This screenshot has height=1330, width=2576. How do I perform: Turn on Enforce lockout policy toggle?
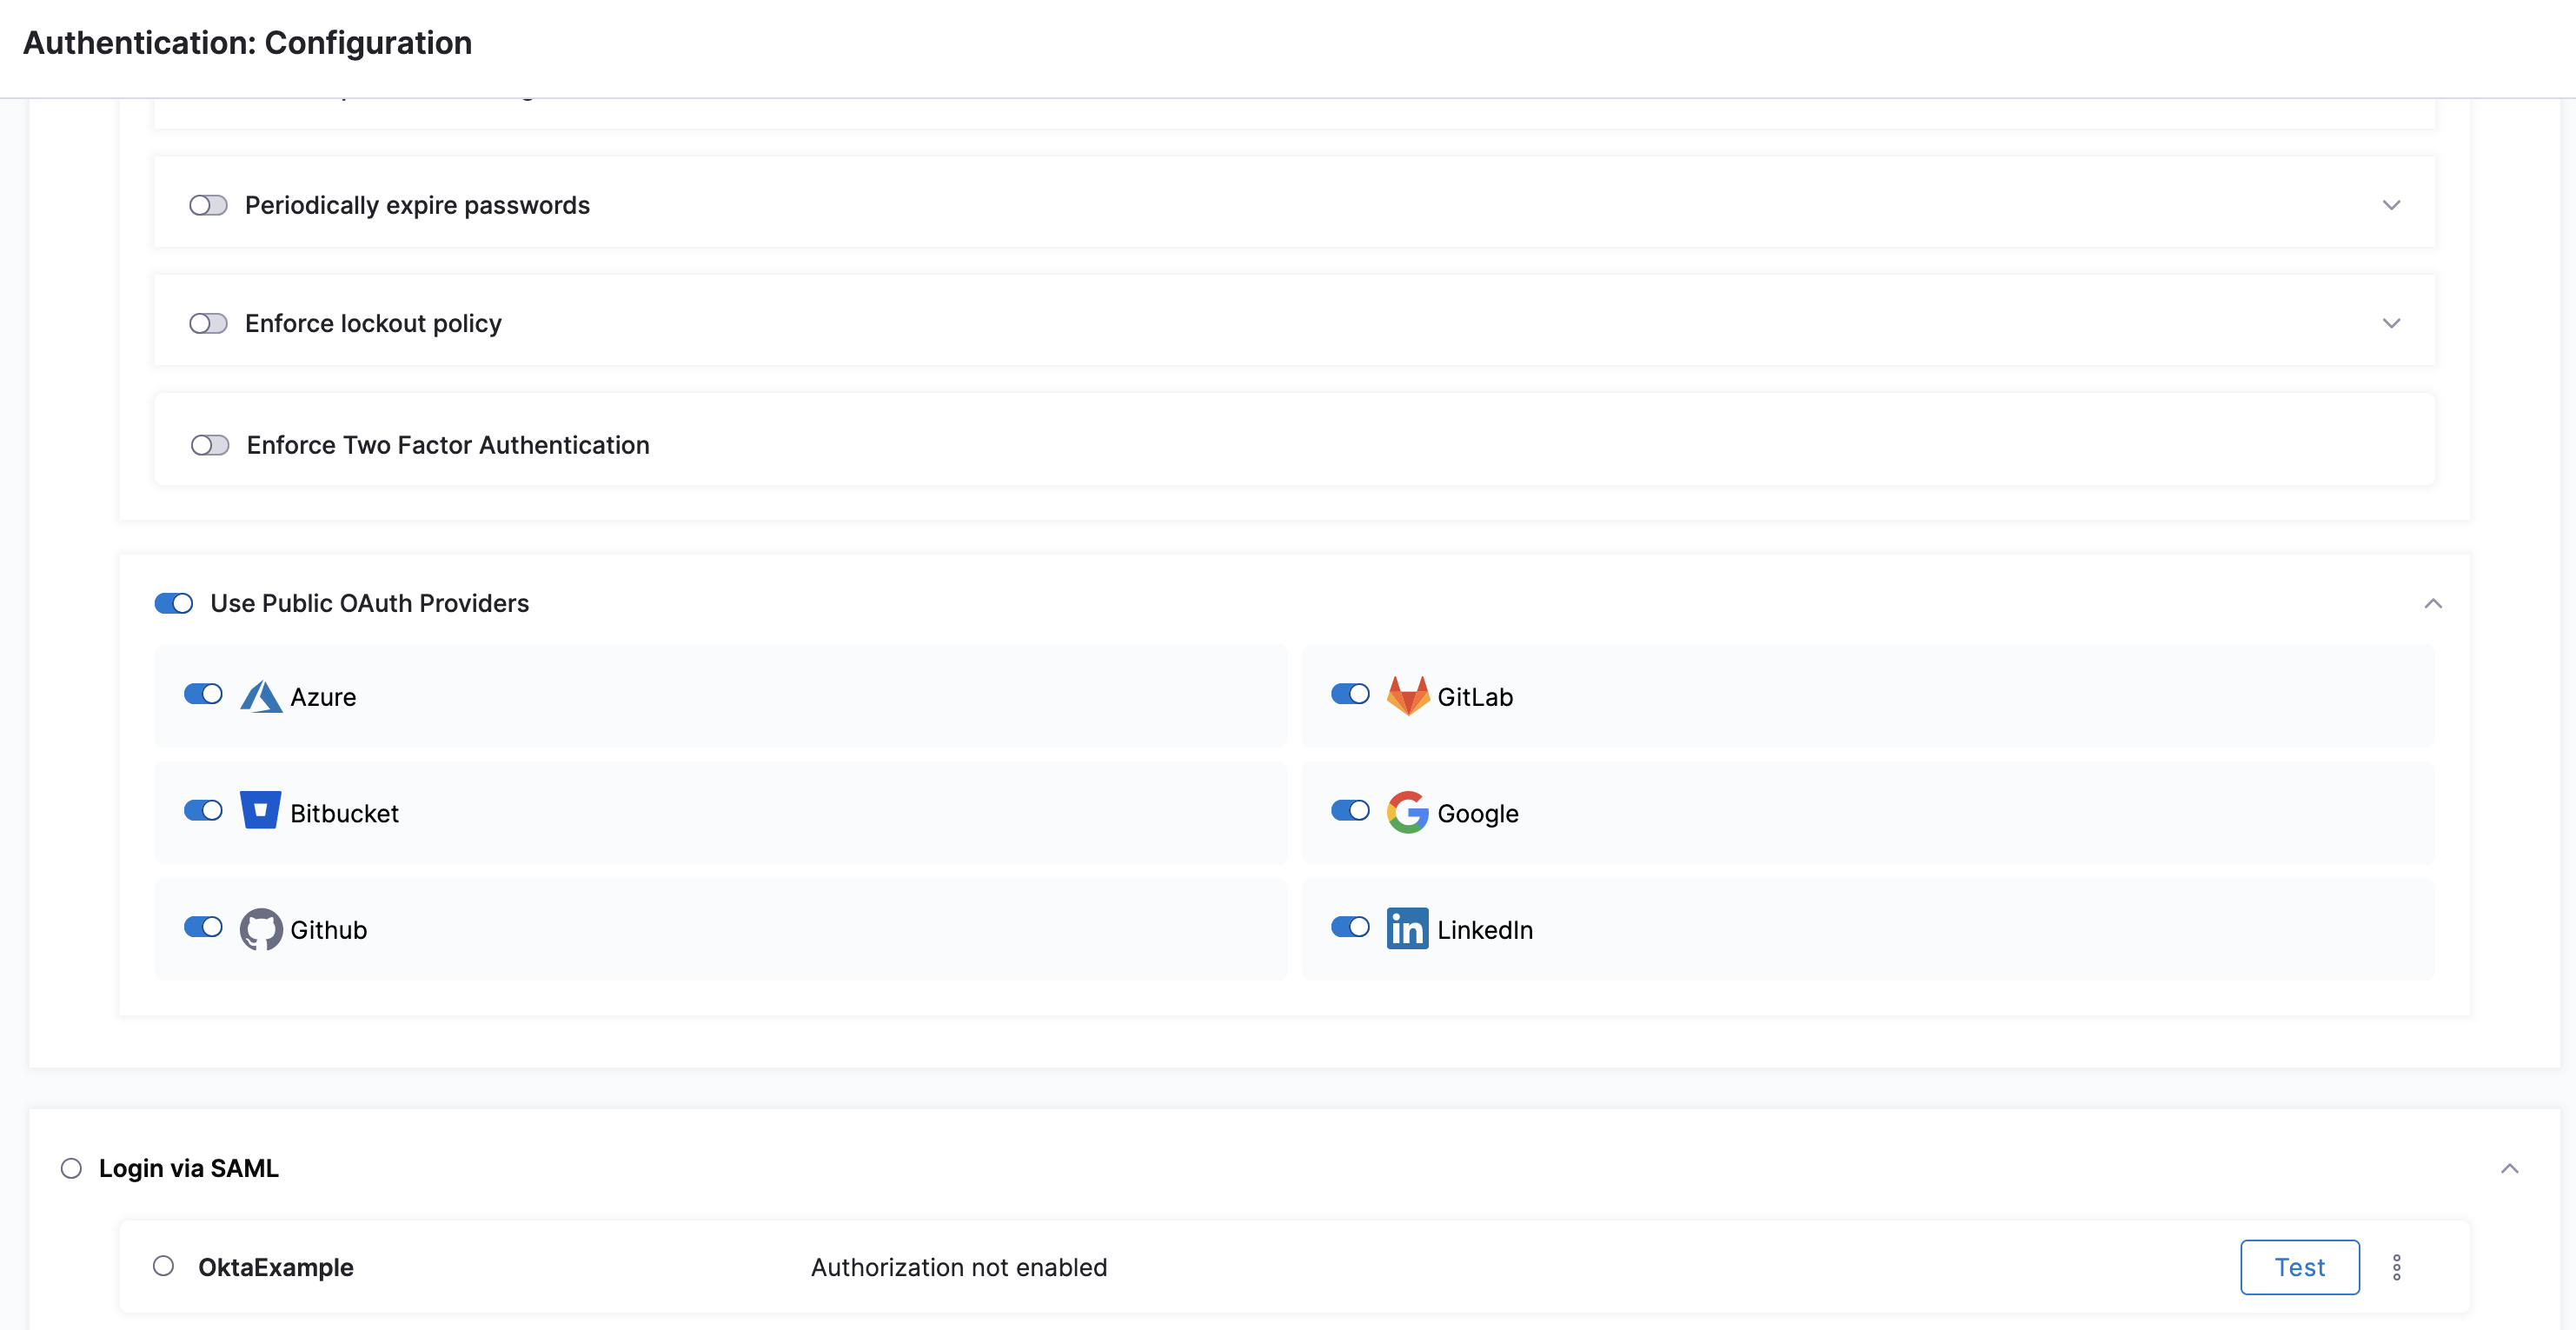point(208,324)
